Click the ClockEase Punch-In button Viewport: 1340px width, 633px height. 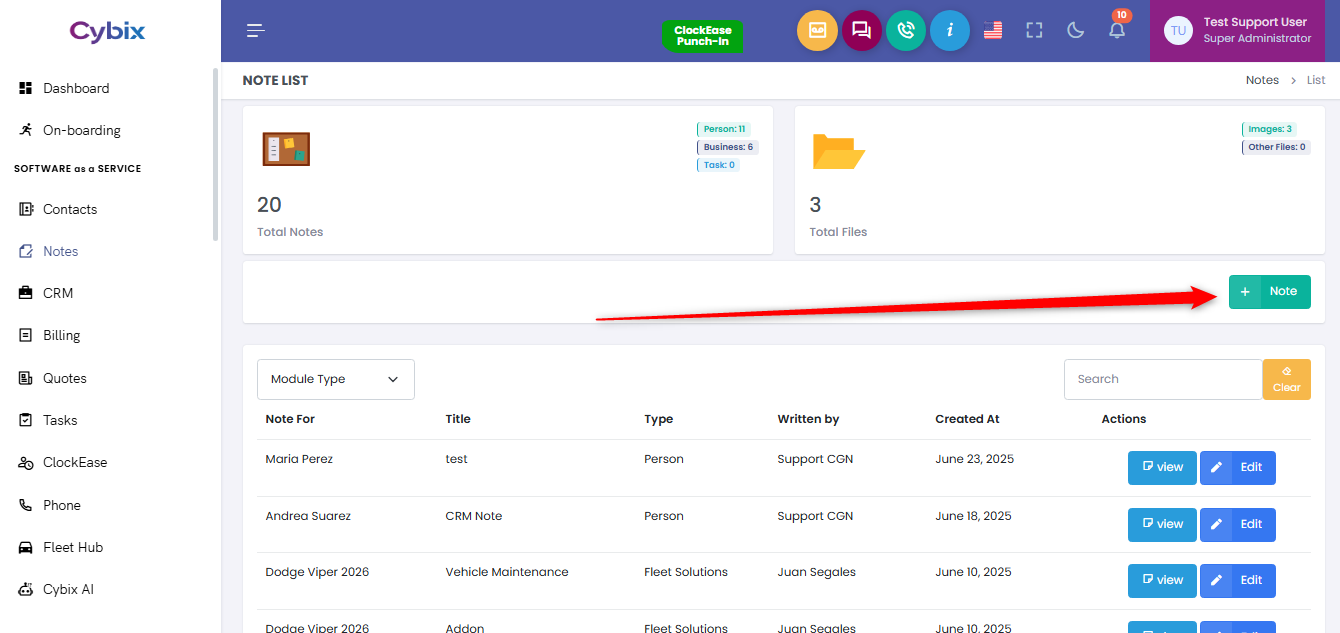[x=703, y=36]
